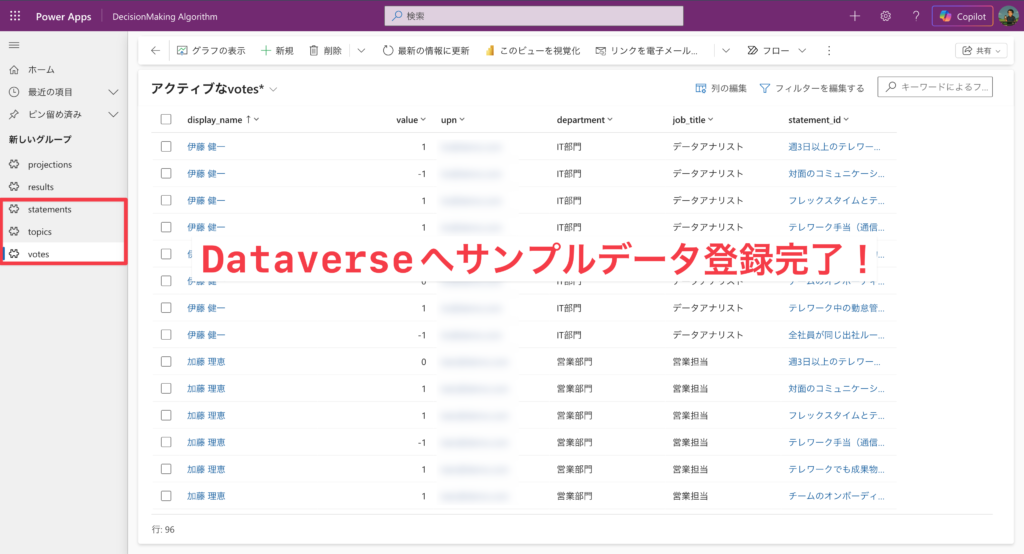Click the 列の編集 button
Image resolution: width=1024 pixels, height=554 pixels.
coord(720,88)
